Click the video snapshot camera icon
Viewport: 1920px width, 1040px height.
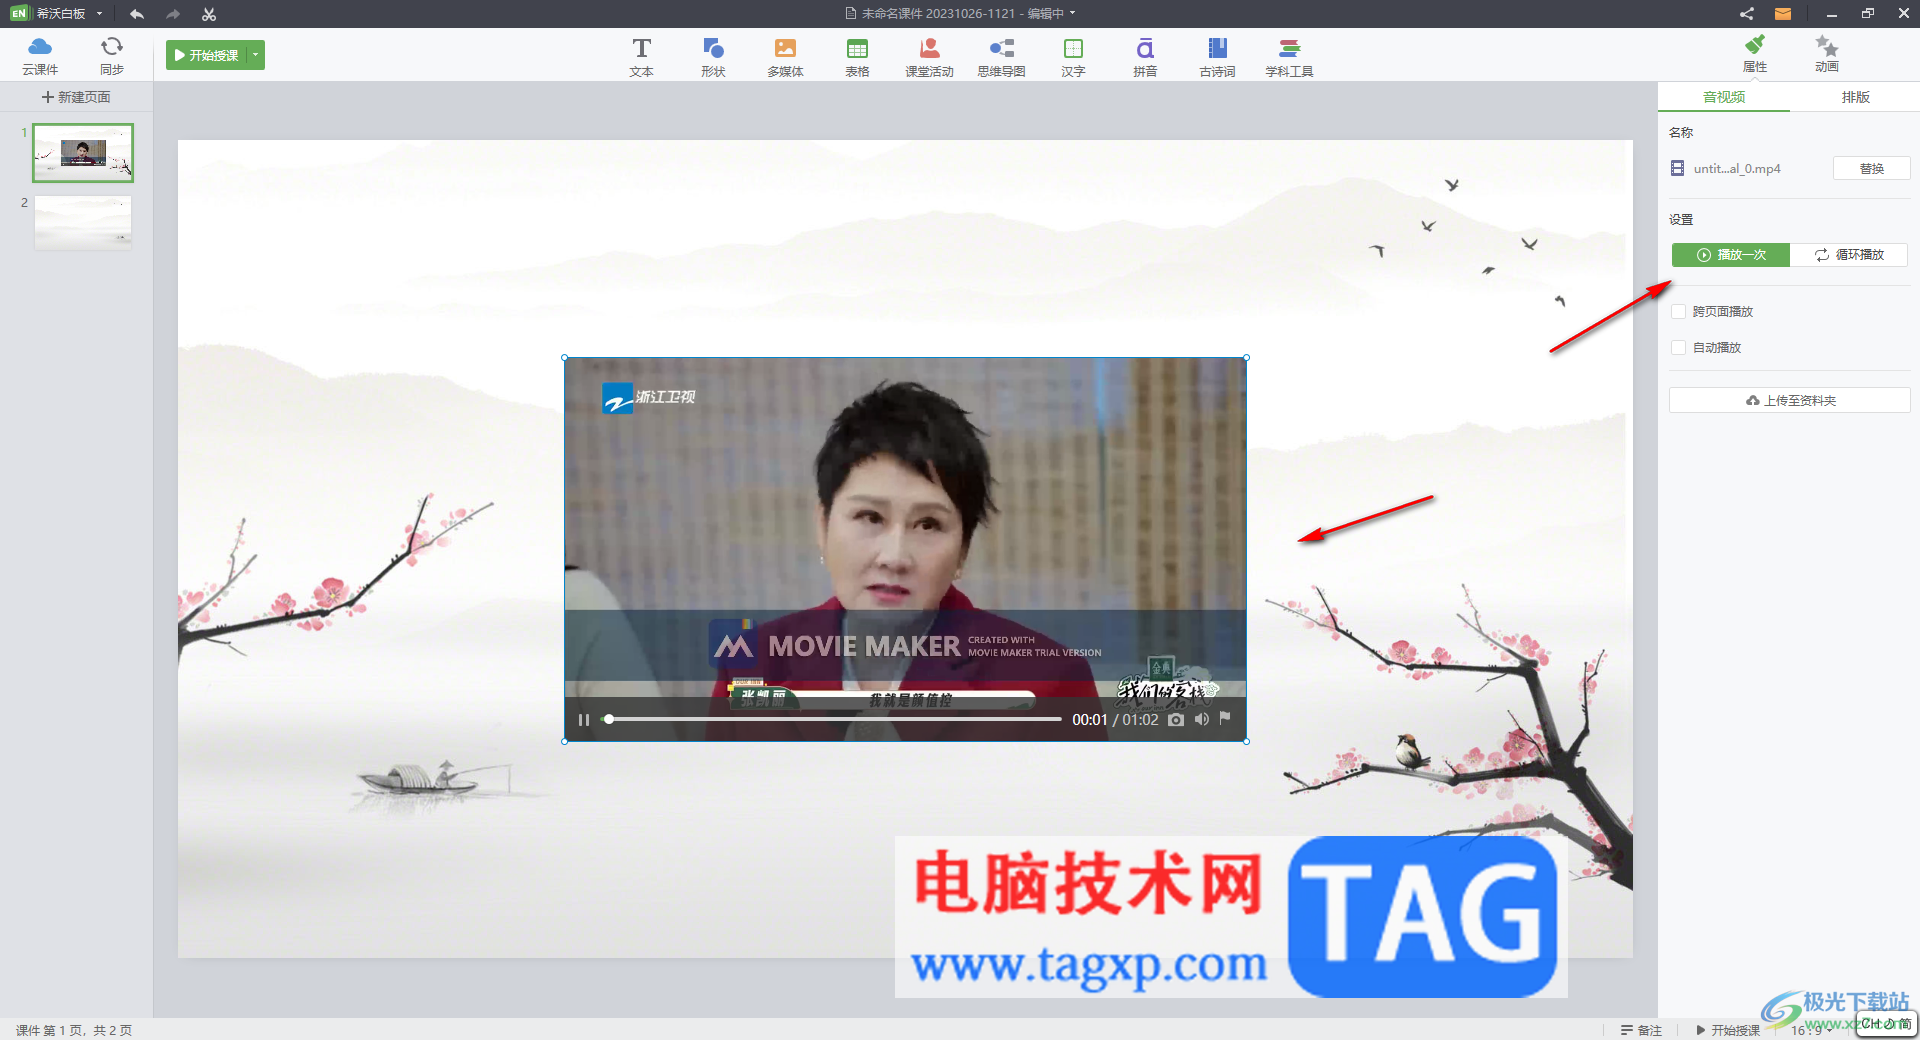pos(1176,720)
